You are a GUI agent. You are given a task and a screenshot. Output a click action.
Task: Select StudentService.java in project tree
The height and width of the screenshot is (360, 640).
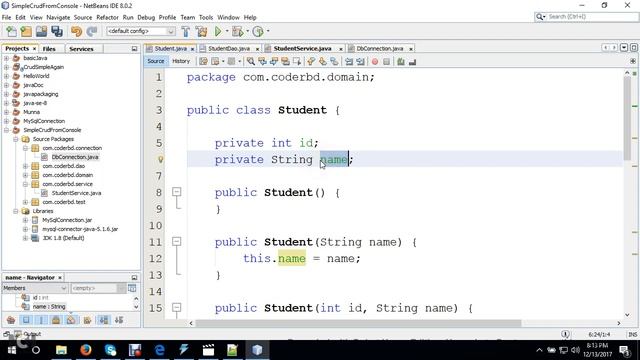tap(76, 193)
